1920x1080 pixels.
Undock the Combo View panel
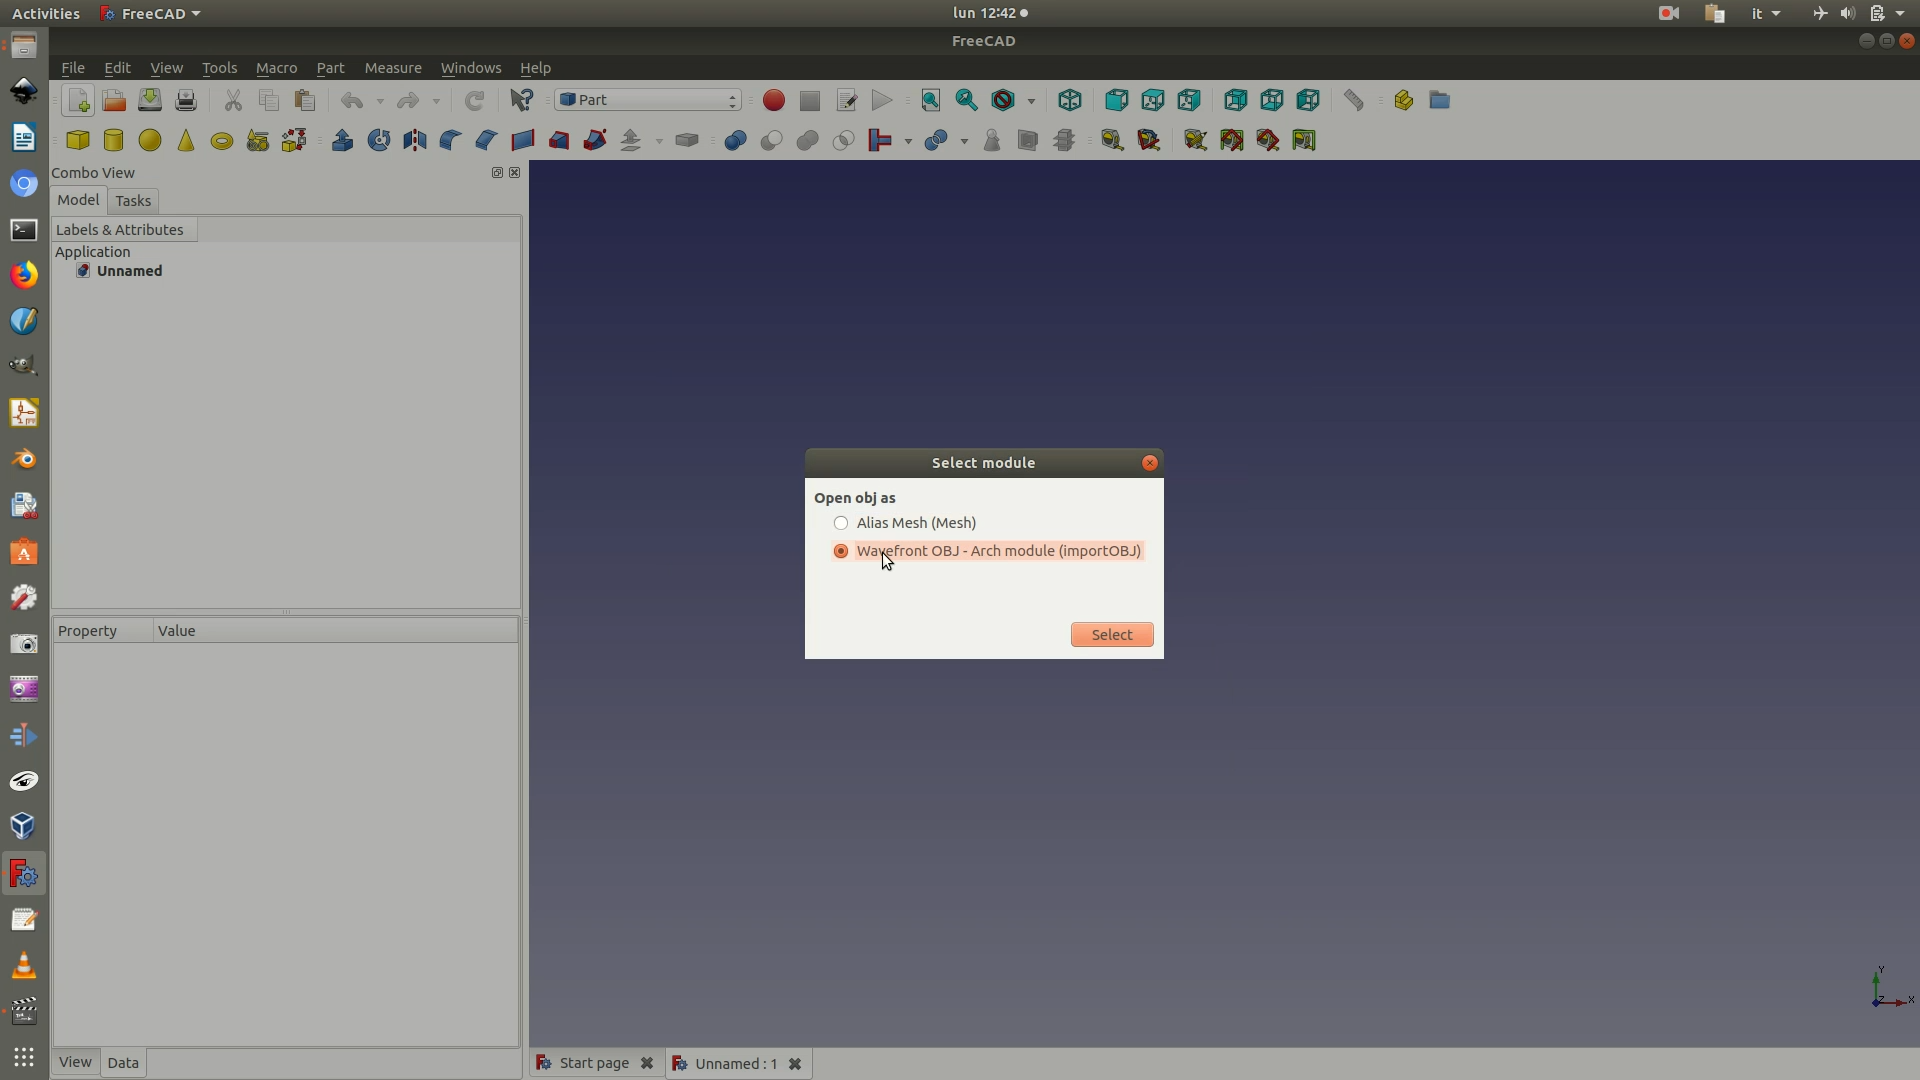click(497, 173)
